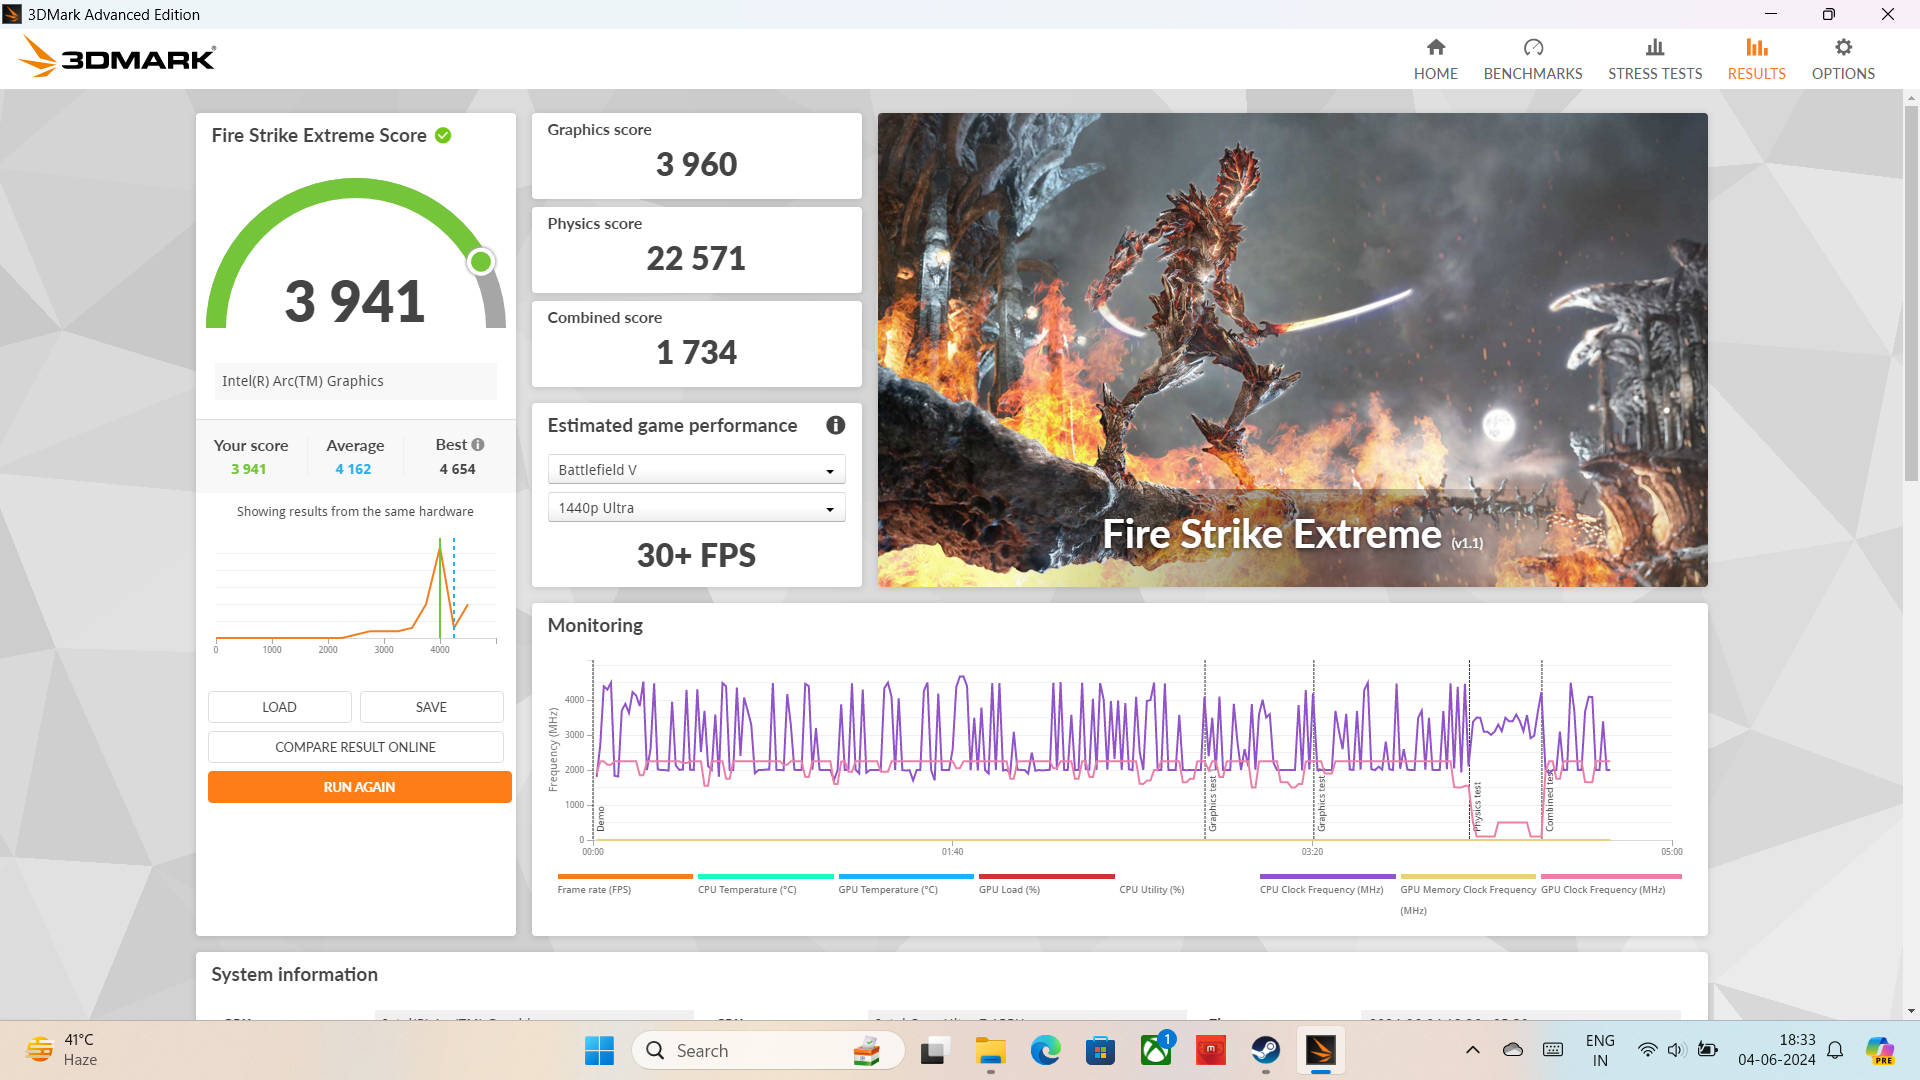Open Task View in taskbar

(934, 1050)
